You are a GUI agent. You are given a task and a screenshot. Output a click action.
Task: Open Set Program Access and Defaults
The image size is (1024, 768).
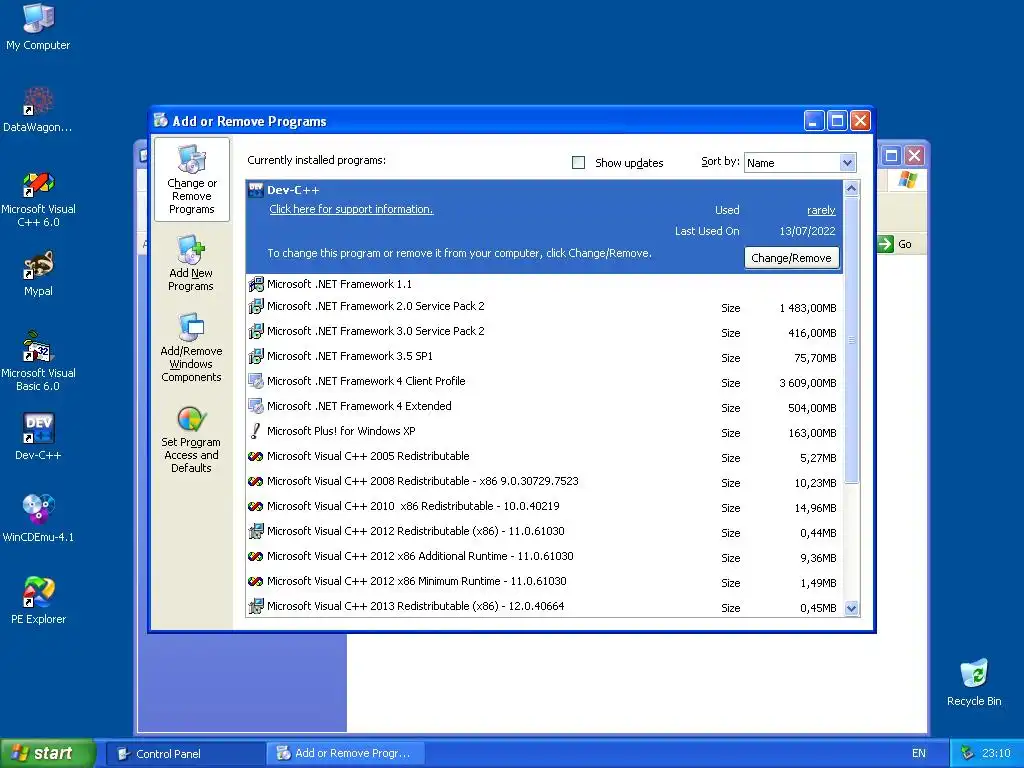(191, 439)
